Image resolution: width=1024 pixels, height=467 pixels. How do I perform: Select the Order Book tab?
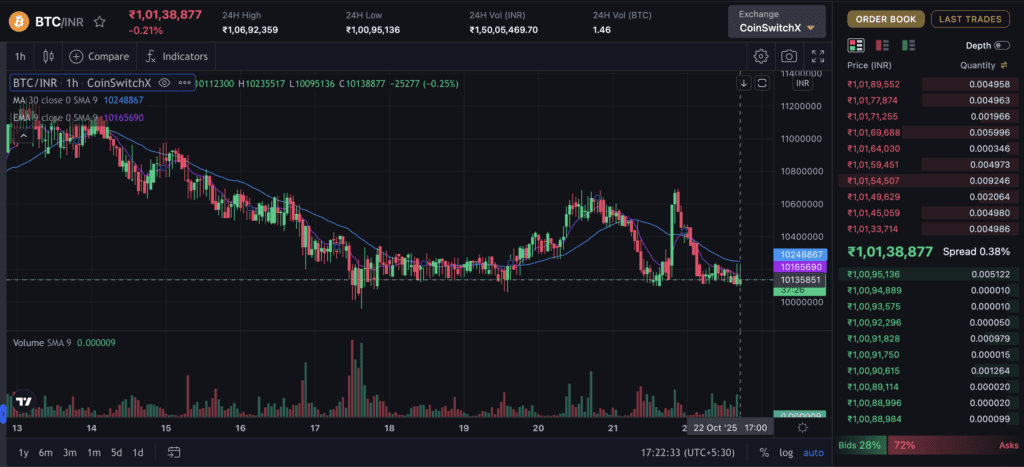[x=885, y=18]
